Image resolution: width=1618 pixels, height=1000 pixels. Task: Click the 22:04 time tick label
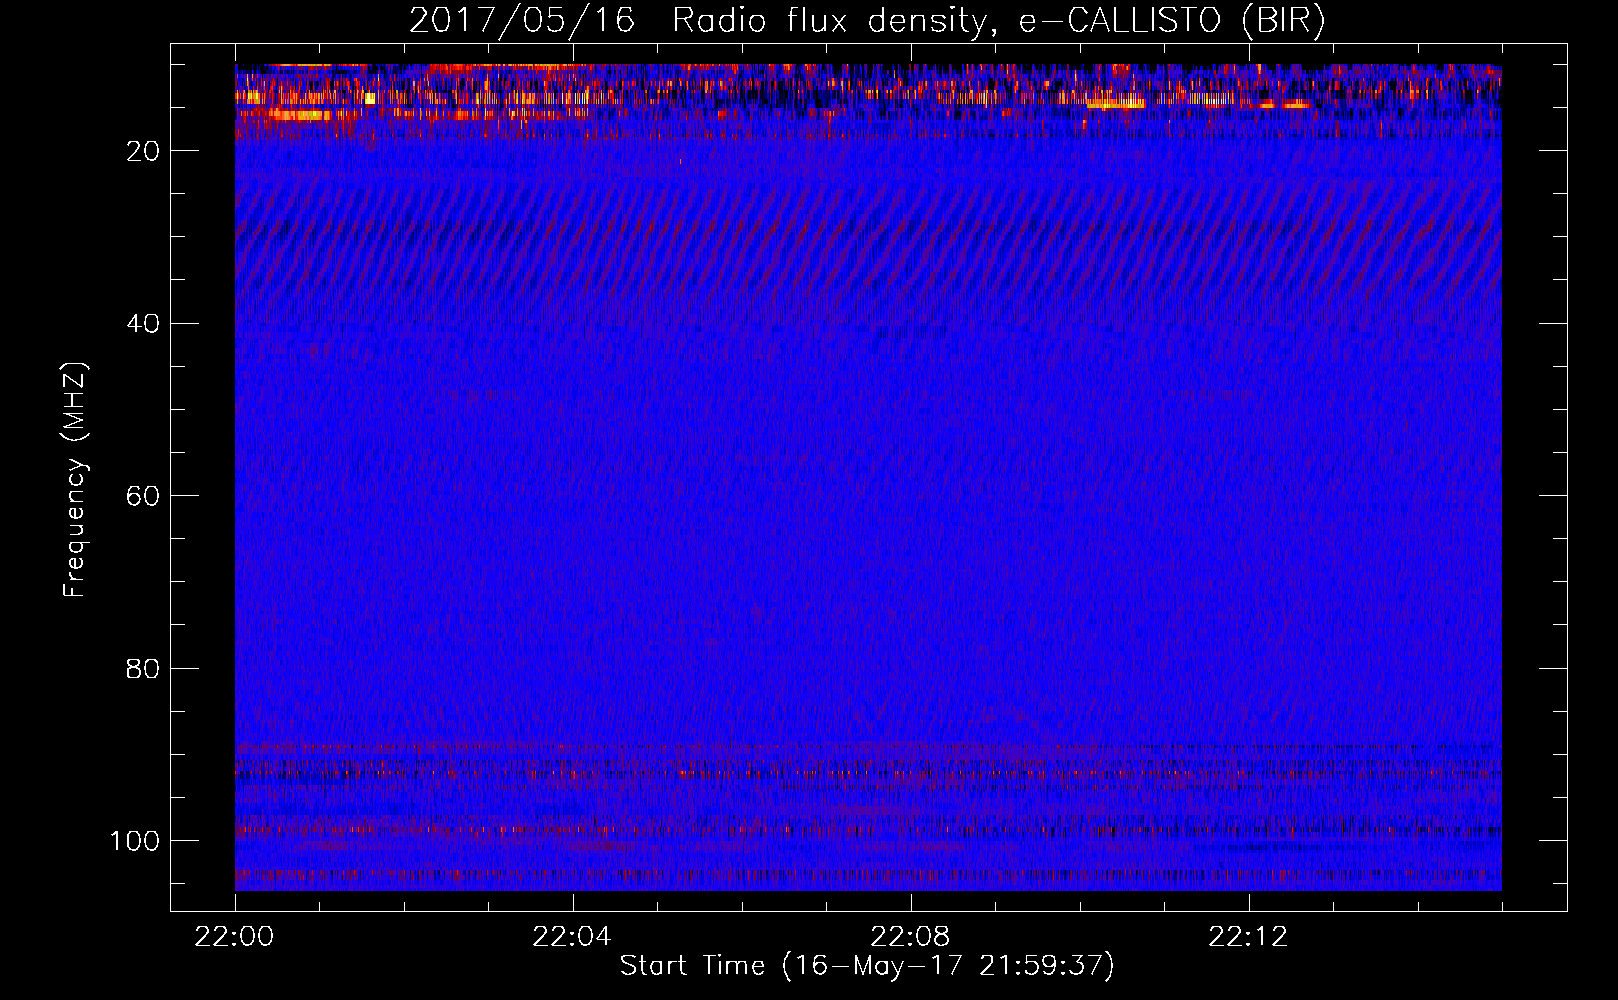pyautogui.click(x=572, y=937)
